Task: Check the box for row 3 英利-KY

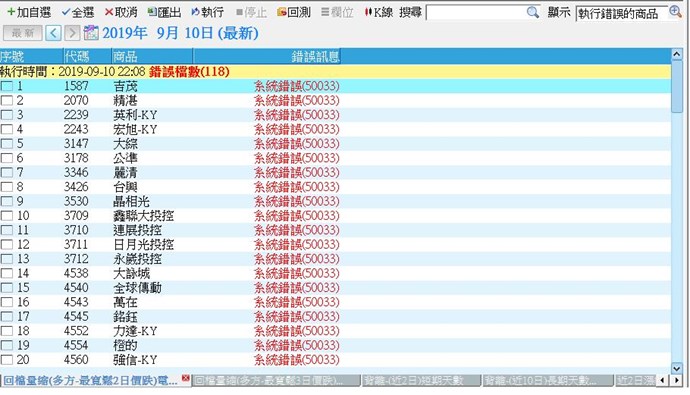Action: pos(7,115)
